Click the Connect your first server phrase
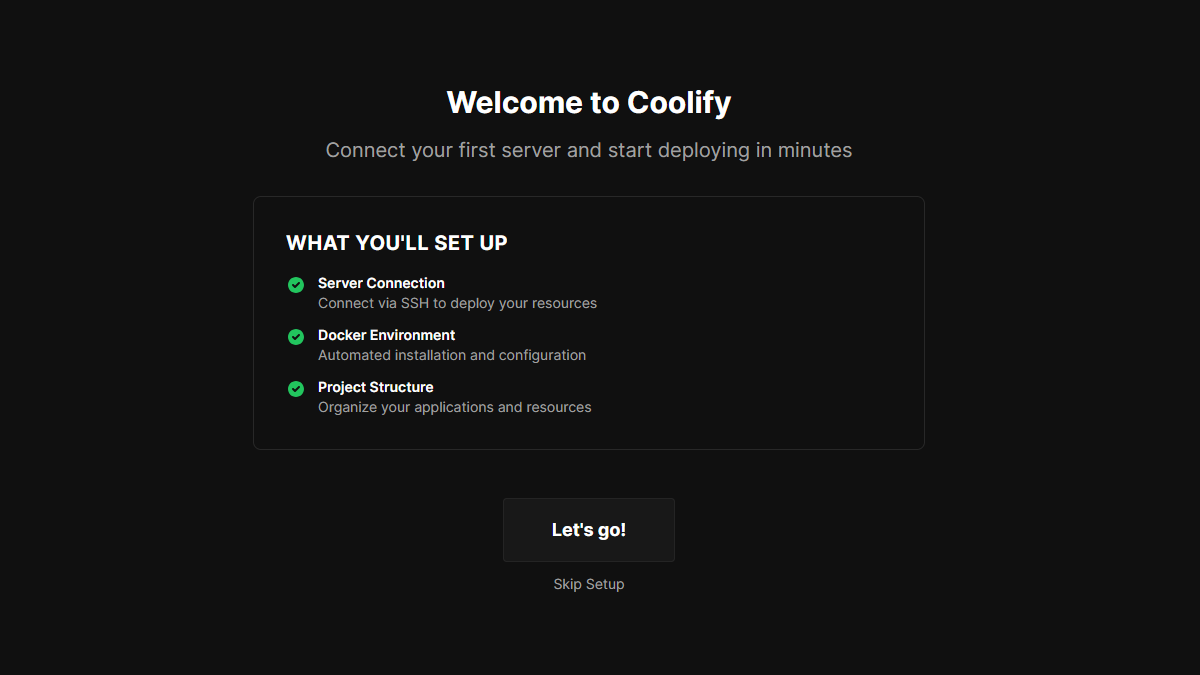The image size is (1200, 675). click(x=443, y=150)
